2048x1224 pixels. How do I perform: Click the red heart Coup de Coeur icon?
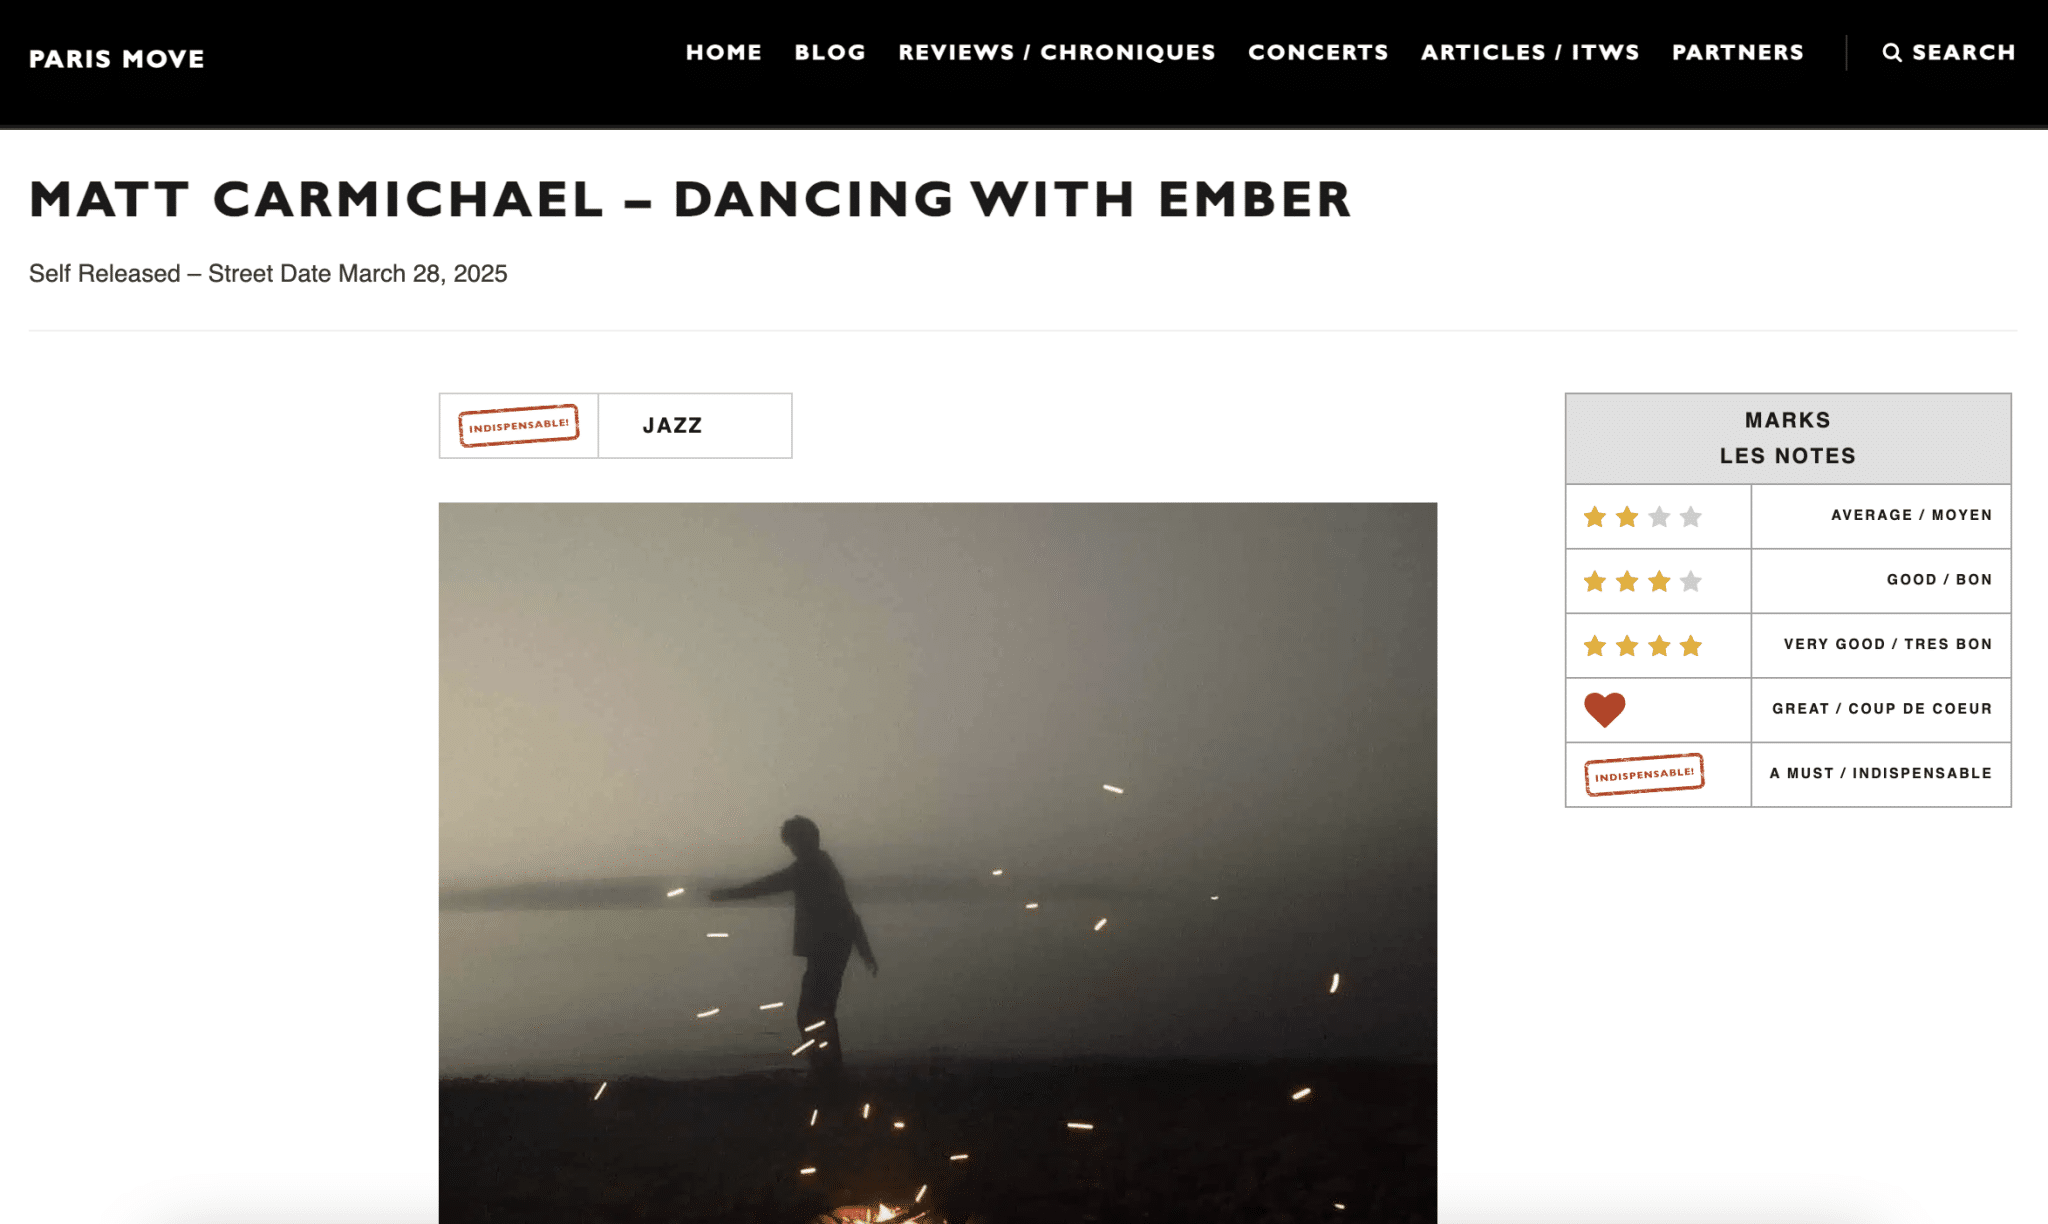(x=1604, y=709)
